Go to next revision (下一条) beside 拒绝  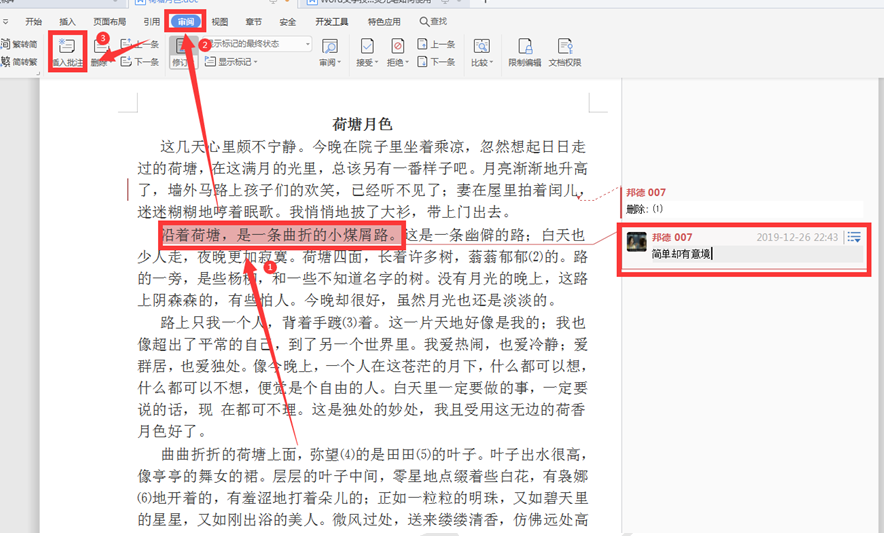(436, 61)
